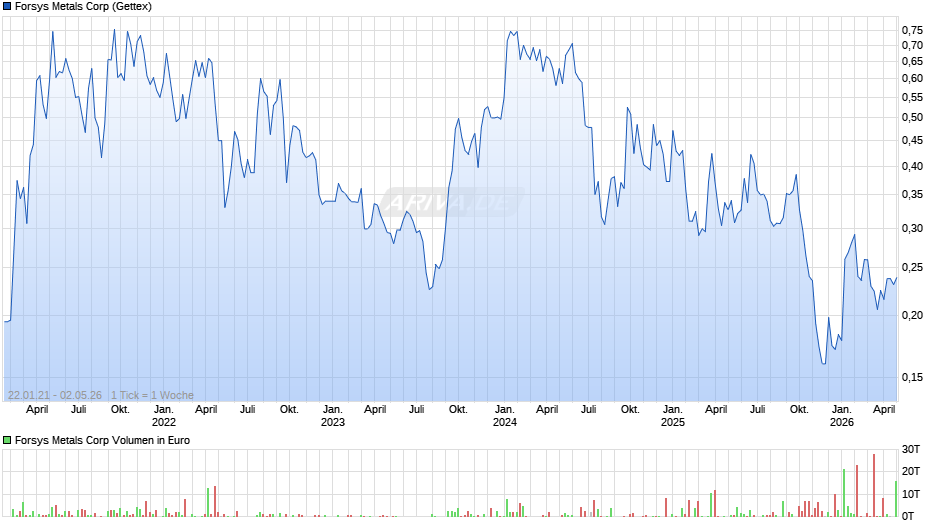Click the date range '22.01.21 - 02.05.26' text
The height and width of the screenshot is (526, 940).
click(55, 395)
